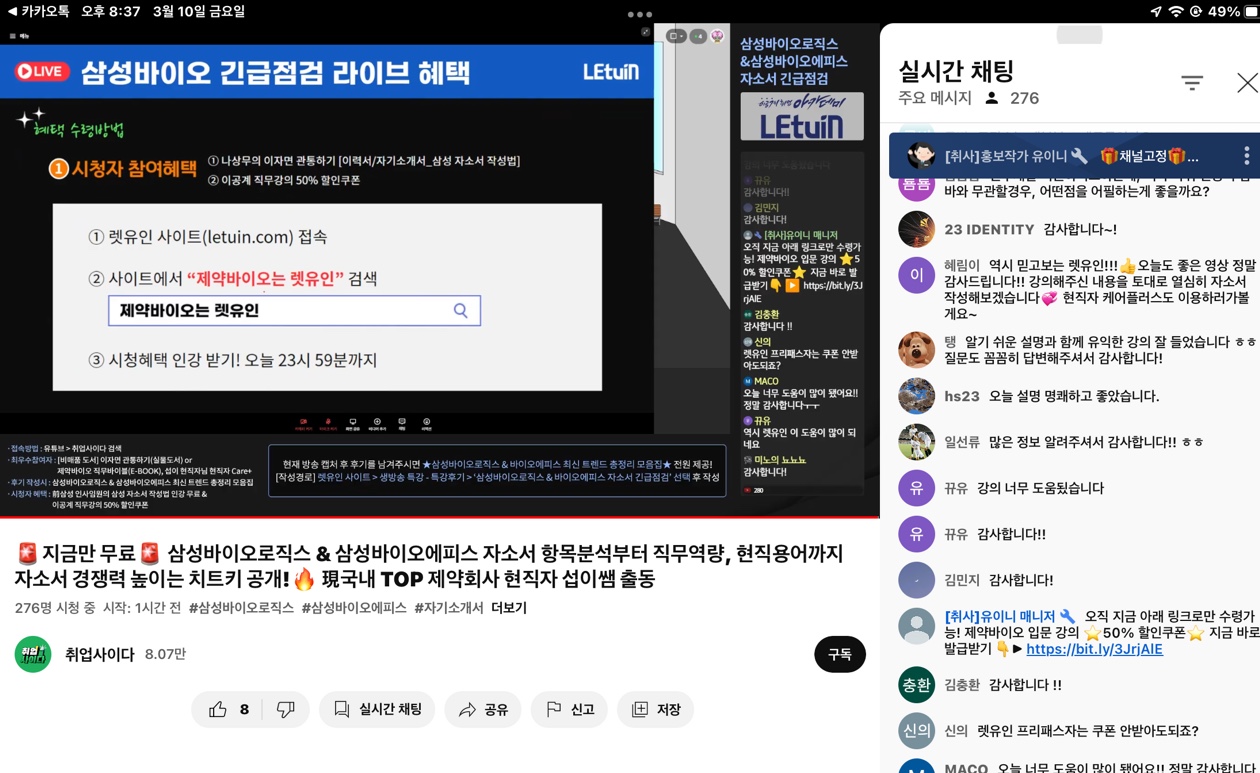Tap 김충환's green 충환 avatar
The height and width of the screenshot is (773, 1260).
[916, 685]
